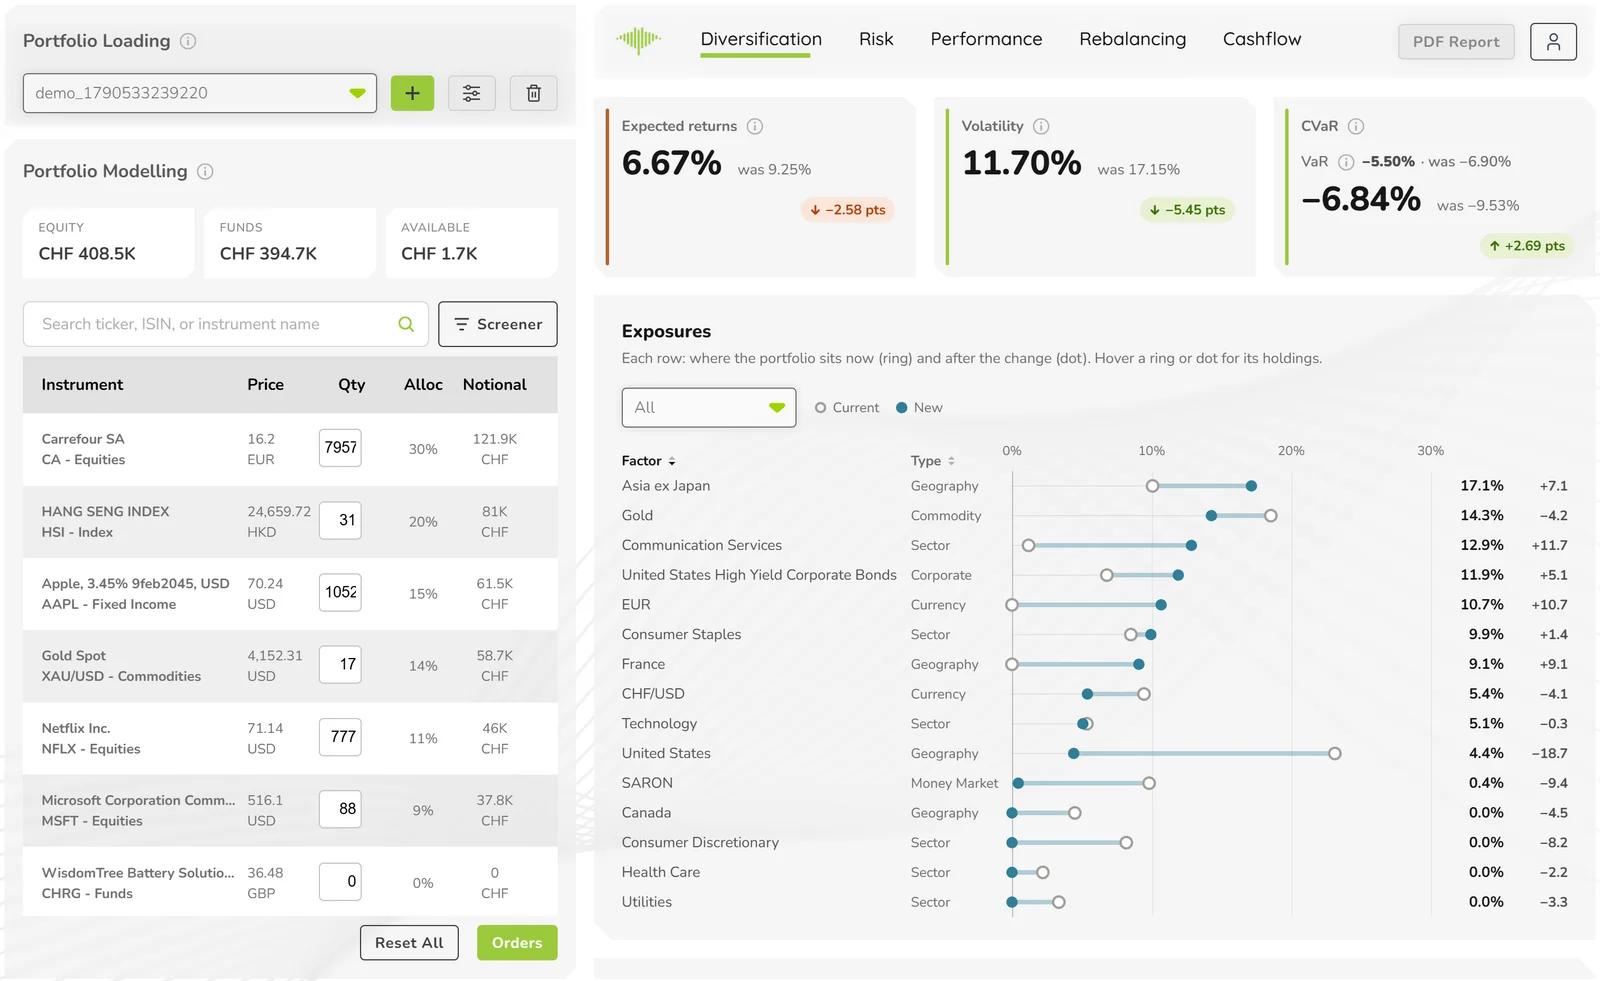Click the Volatility info icon

(1041, 126)
